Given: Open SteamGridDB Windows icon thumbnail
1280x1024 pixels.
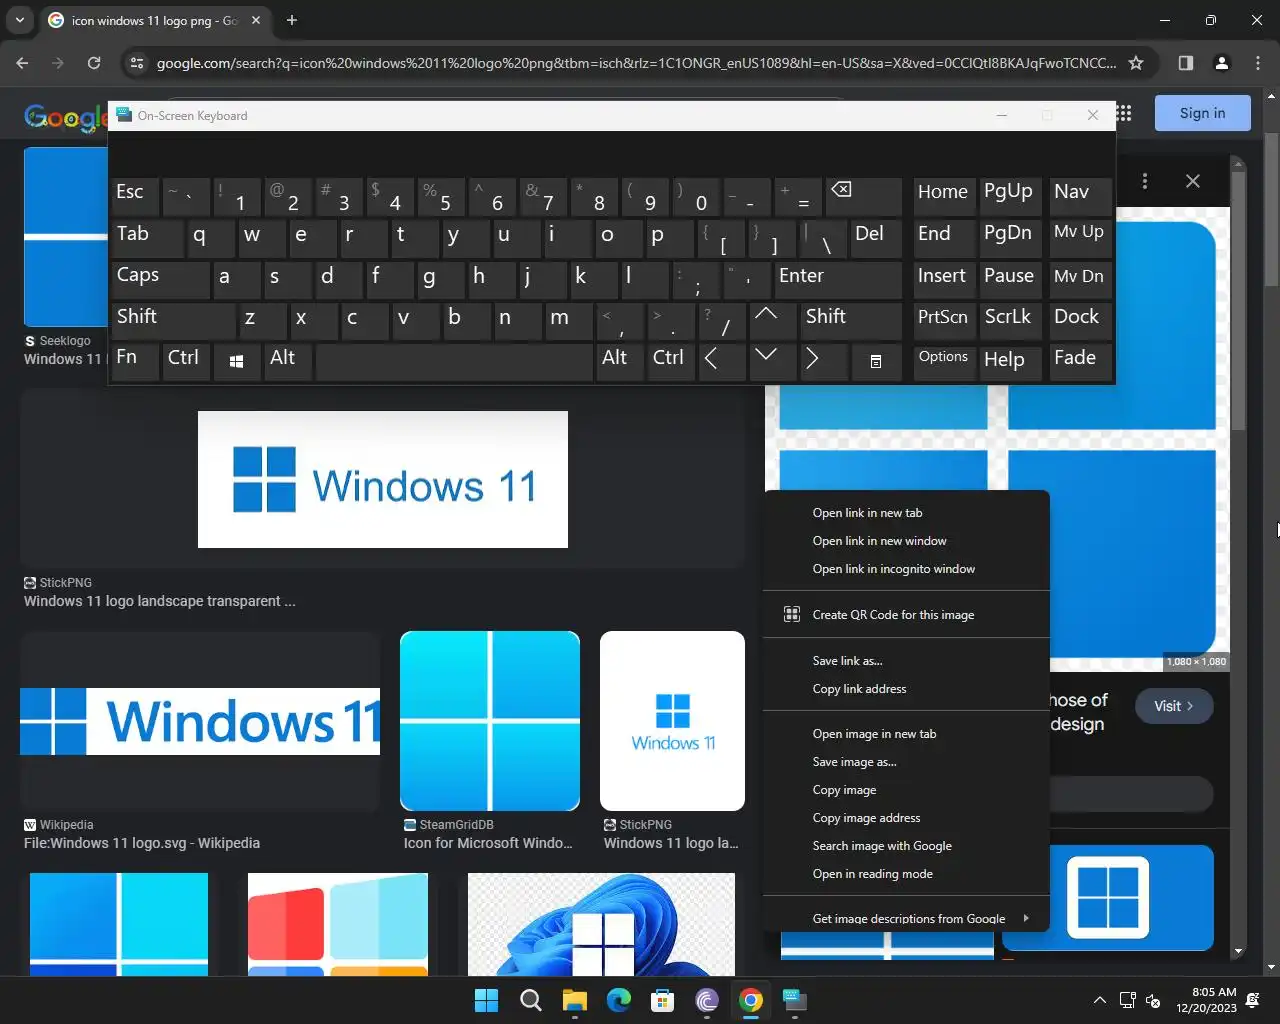Looking at the screenshot, I should [x=490, y=721].
